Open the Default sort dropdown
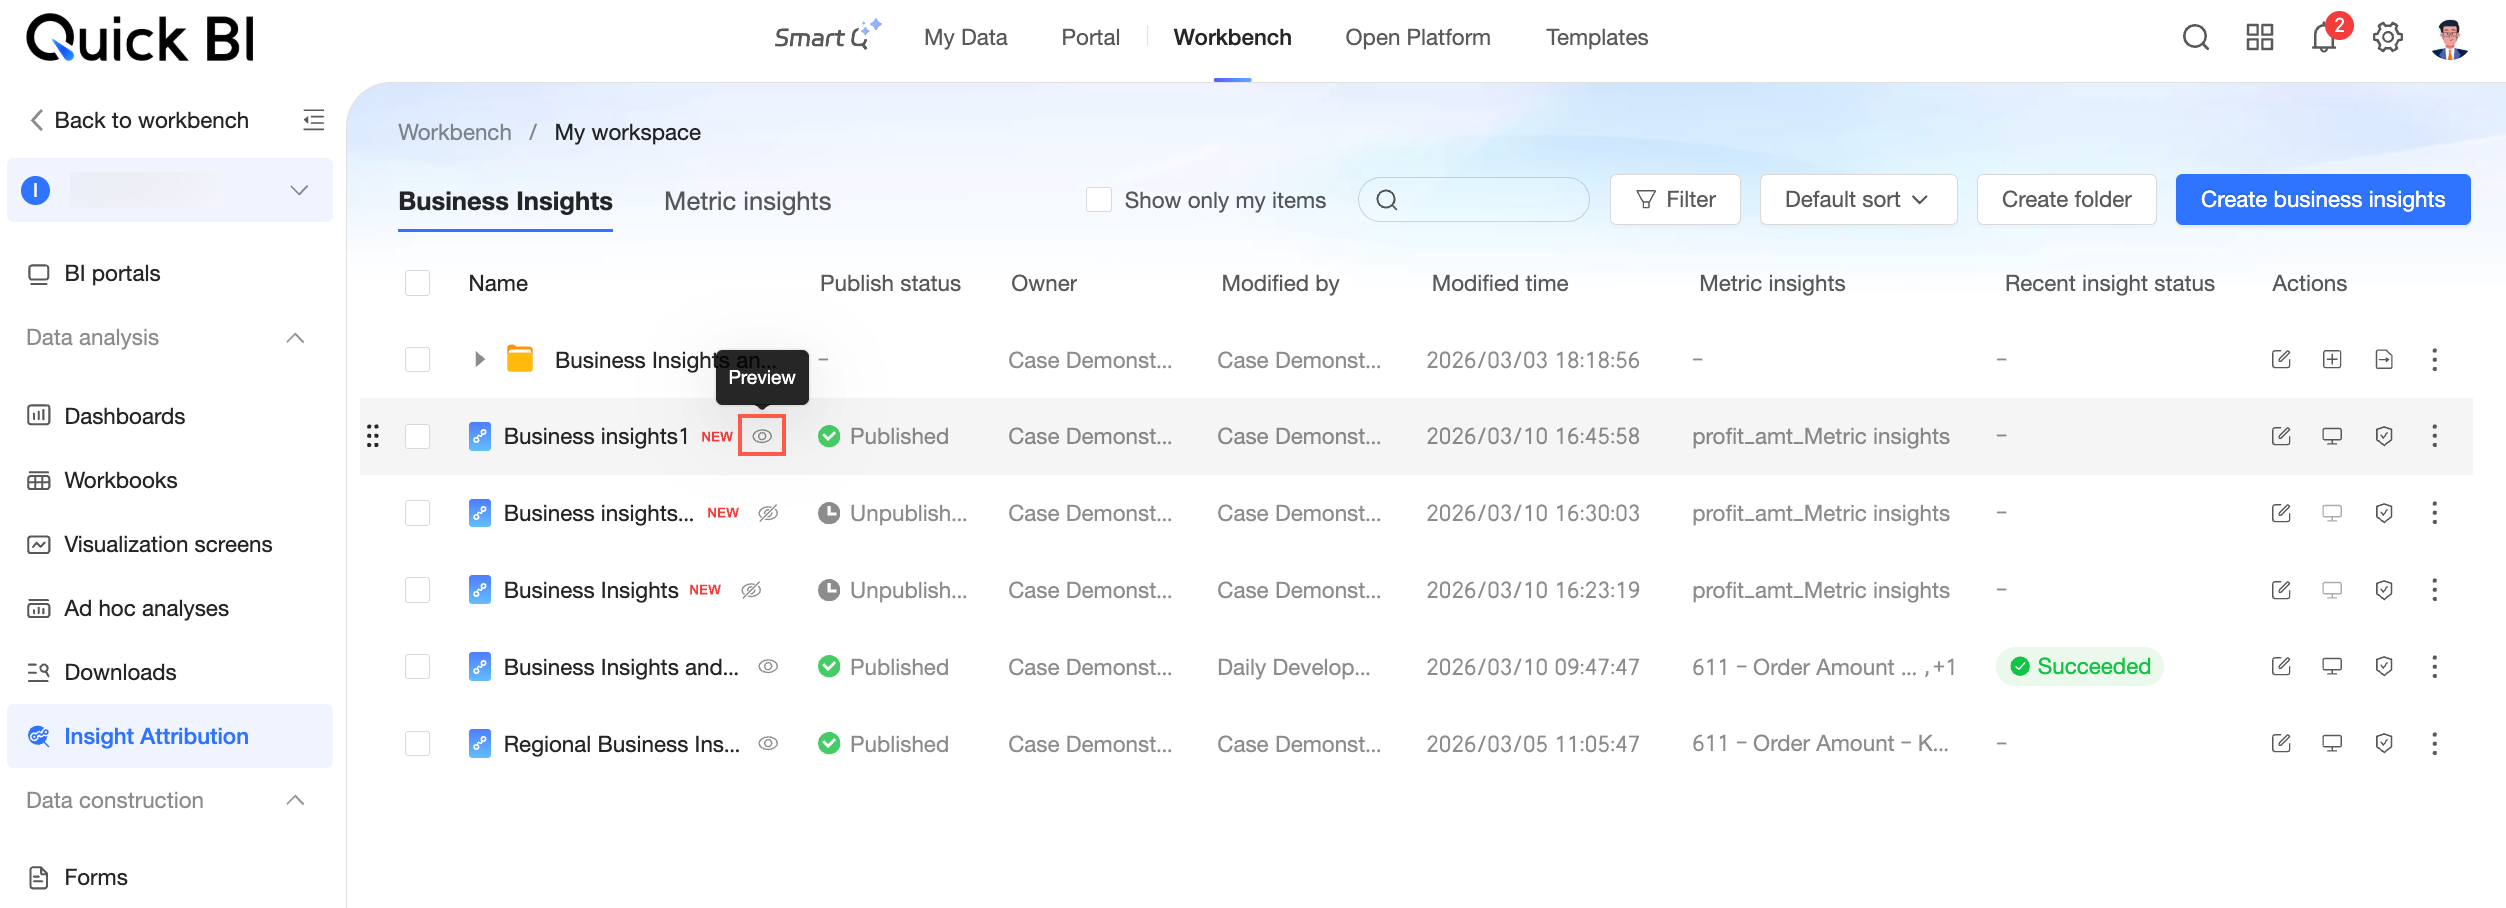The width and height of the screenshot is (2506, 908). coord(1858,200)
